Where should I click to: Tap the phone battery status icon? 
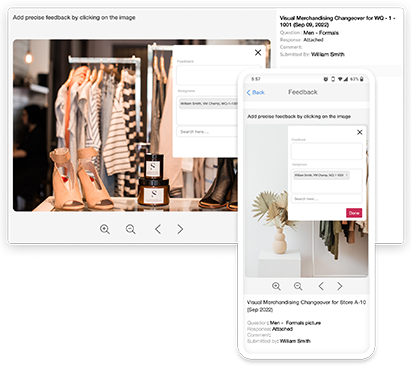pyautogui.click(x=362, y=79)
